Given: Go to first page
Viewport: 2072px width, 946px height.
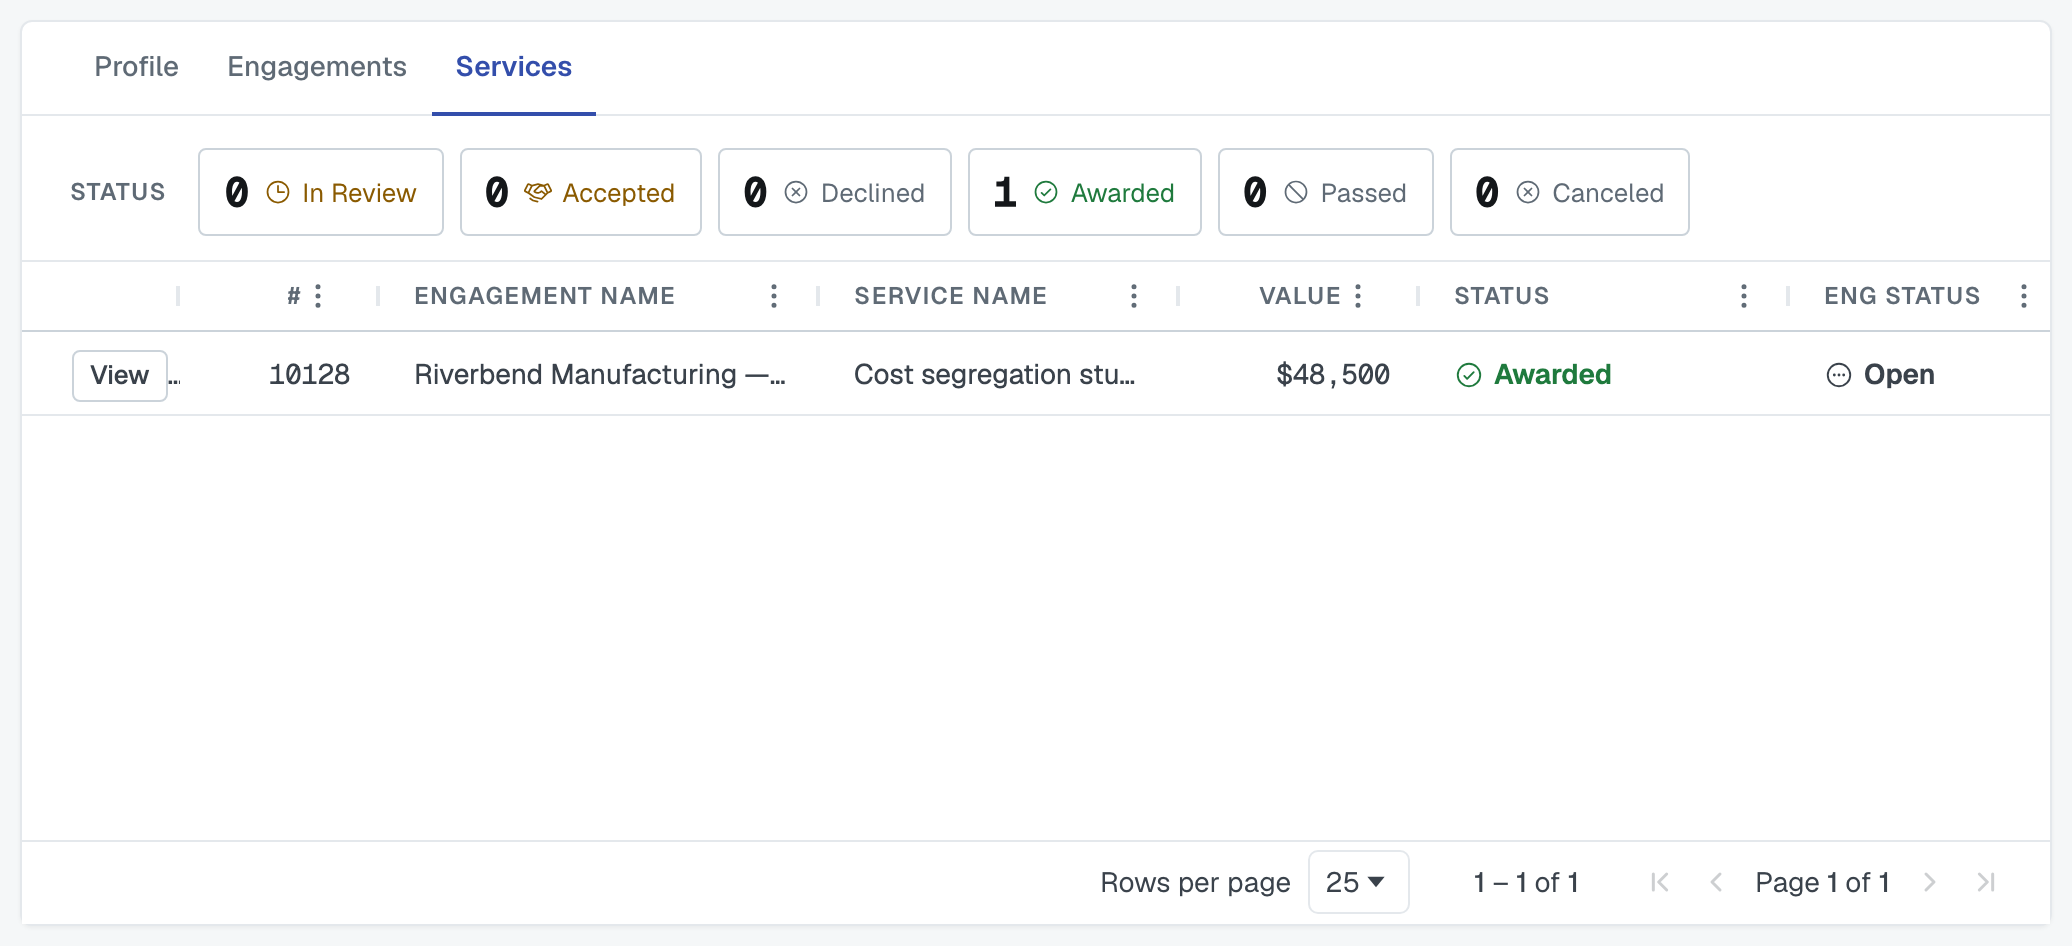Looking at the screenshot, I should (1660, 882).
